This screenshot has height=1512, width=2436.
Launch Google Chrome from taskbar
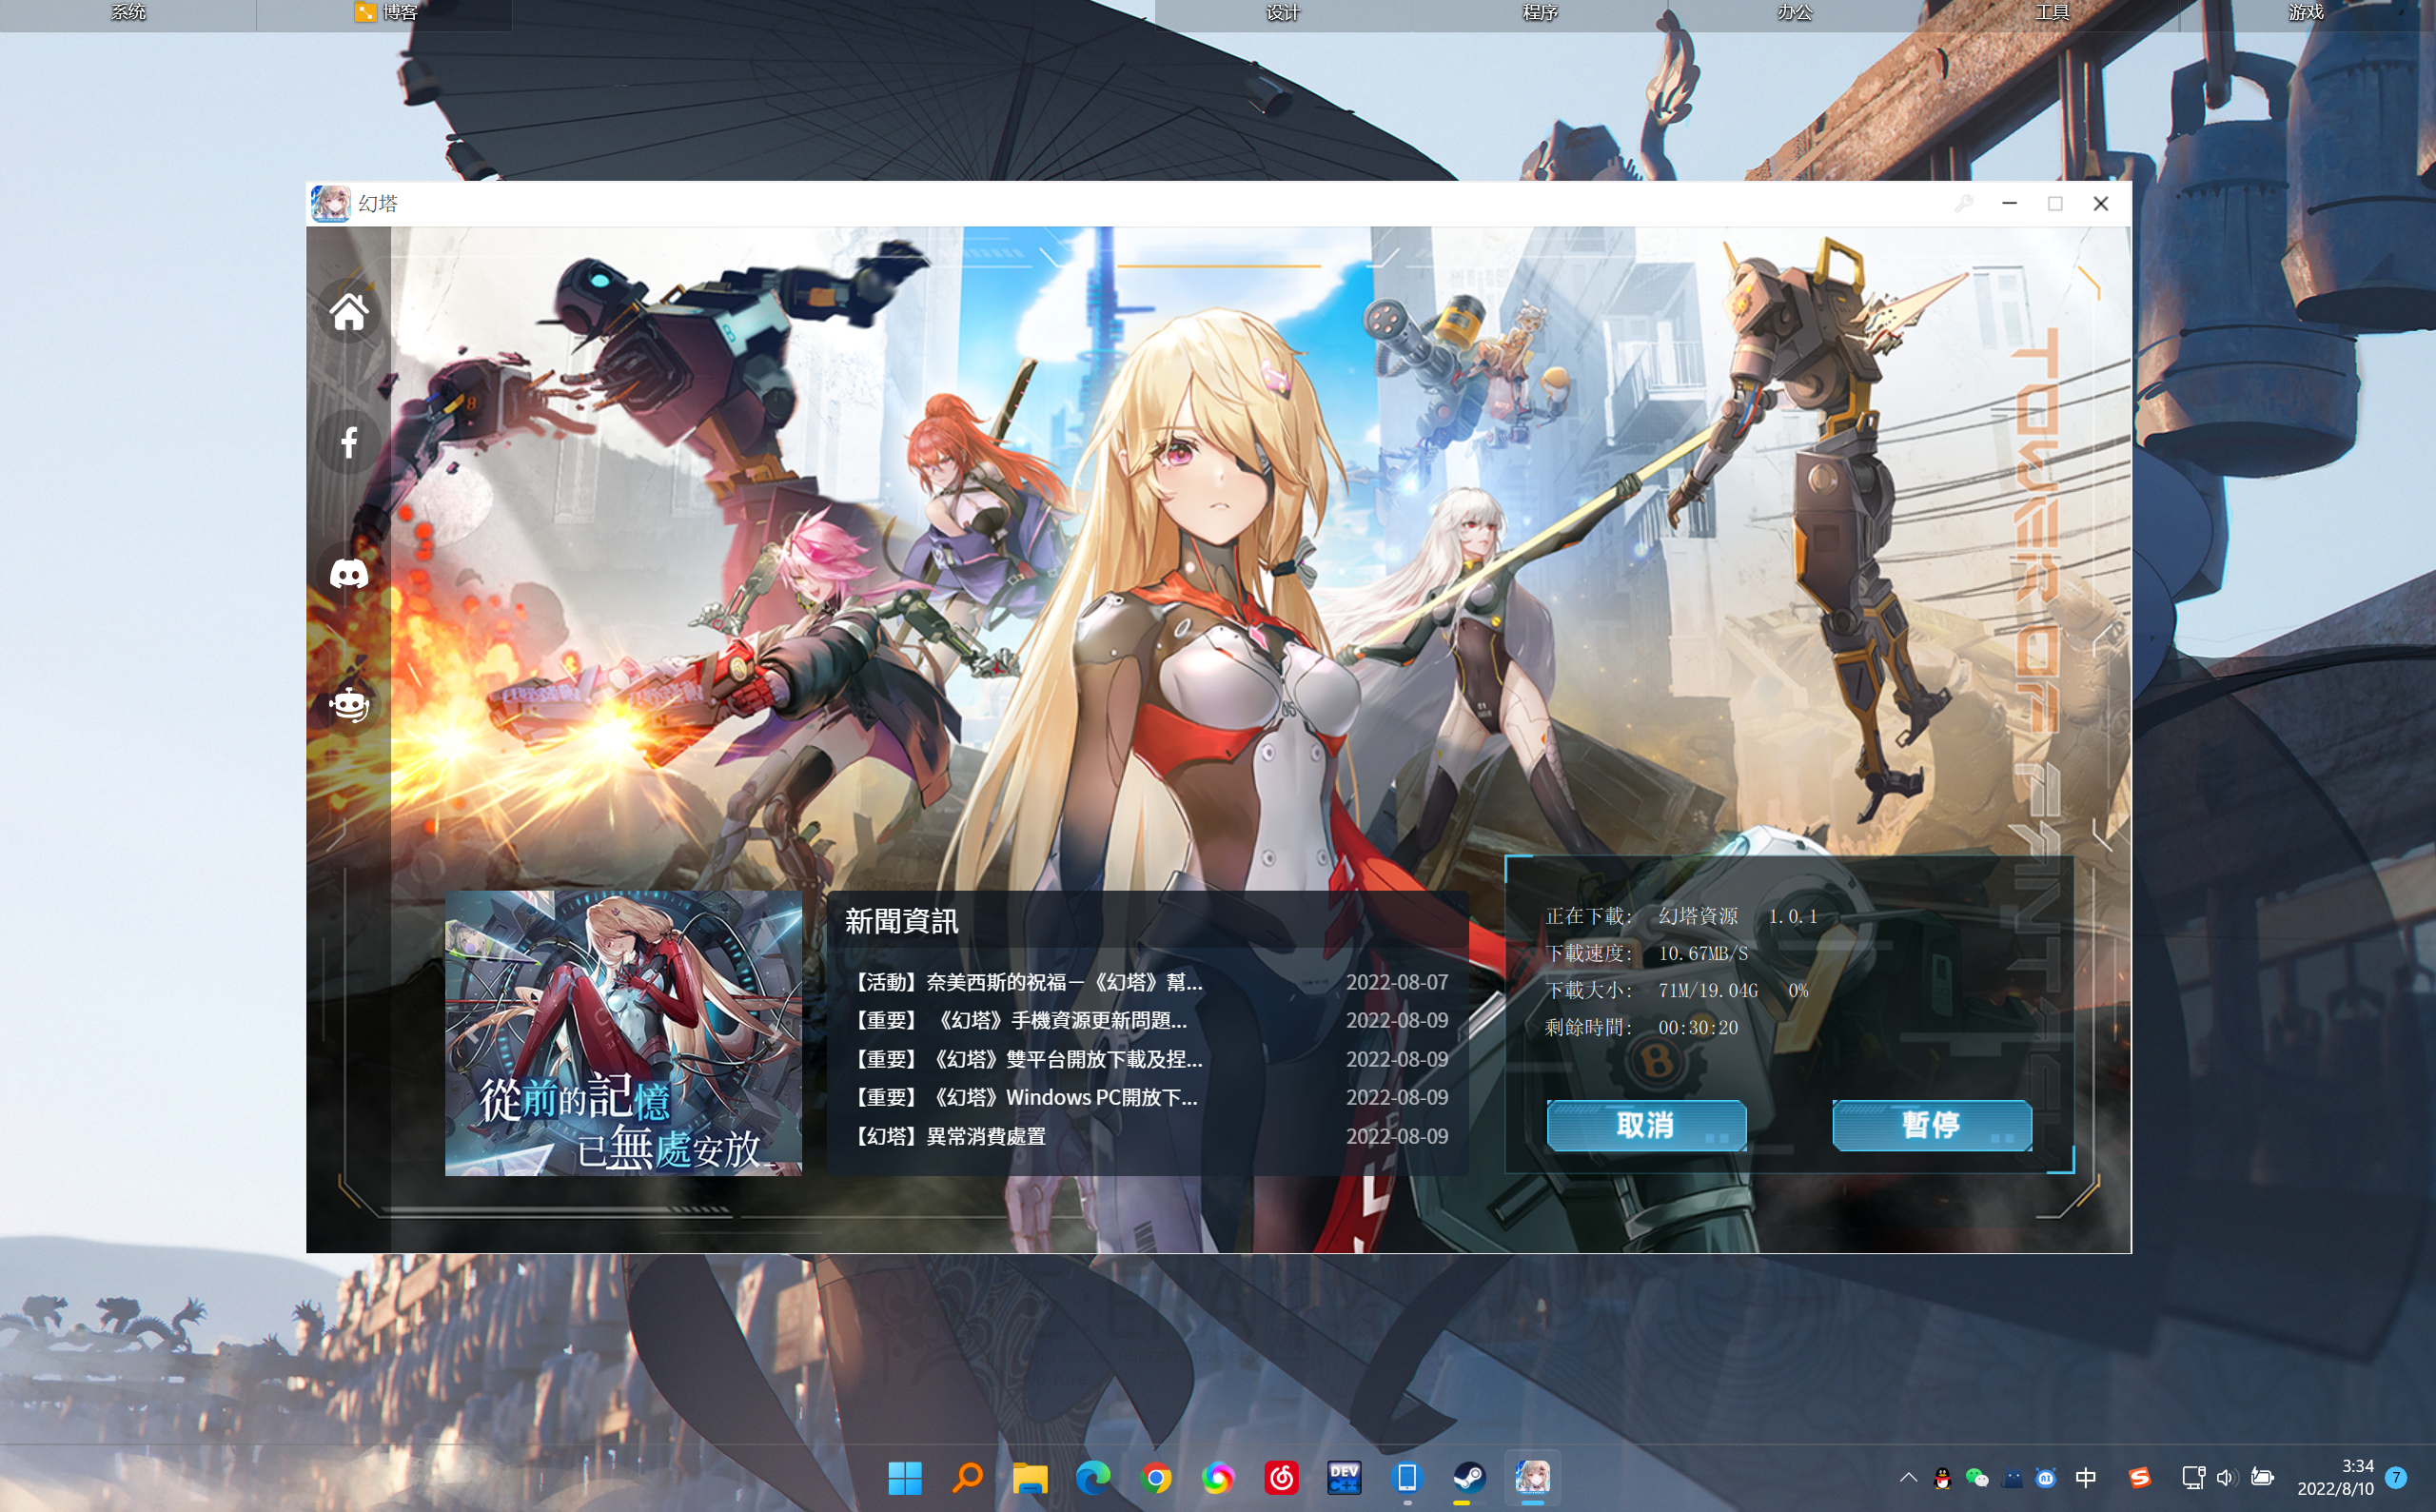[x=1156, y=1477]
